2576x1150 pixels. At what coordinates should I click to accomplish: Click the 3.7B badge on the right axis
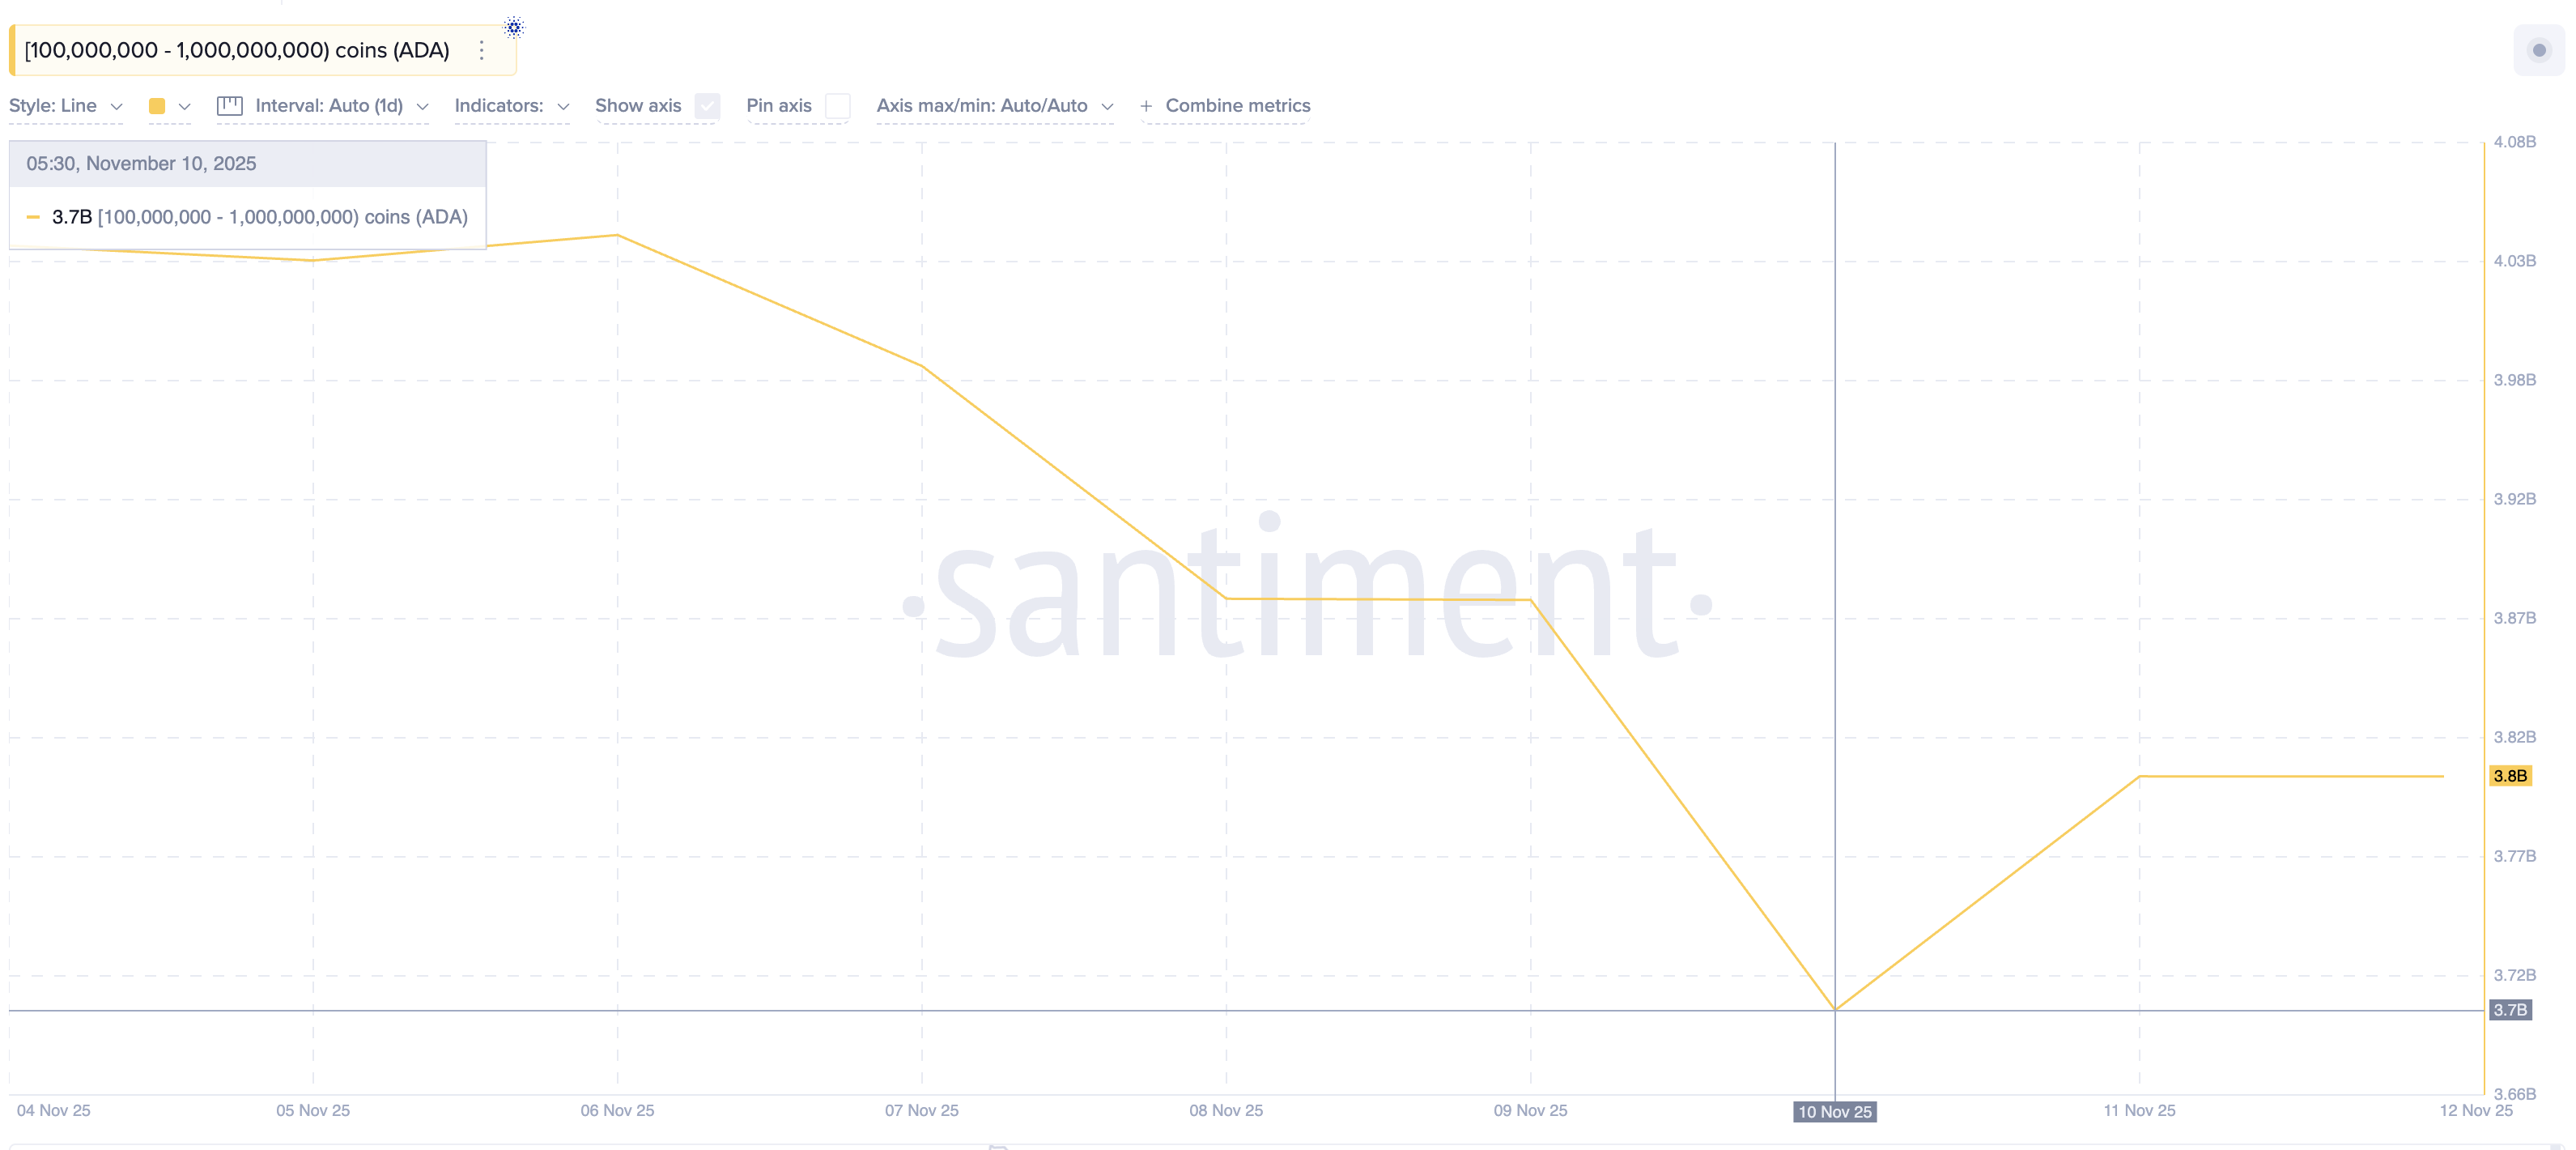click(x=2513, y=1010)
